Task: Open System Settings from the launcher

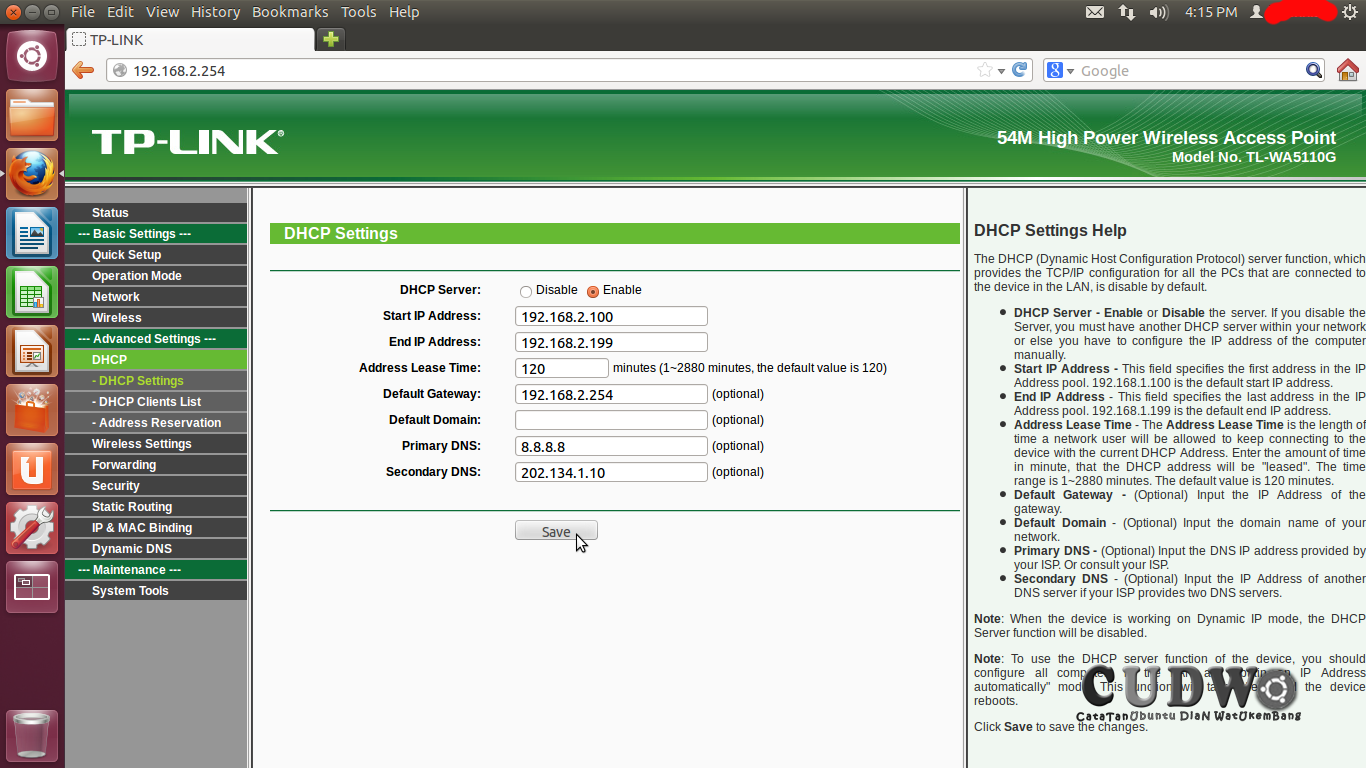Action: pos(32,528)
